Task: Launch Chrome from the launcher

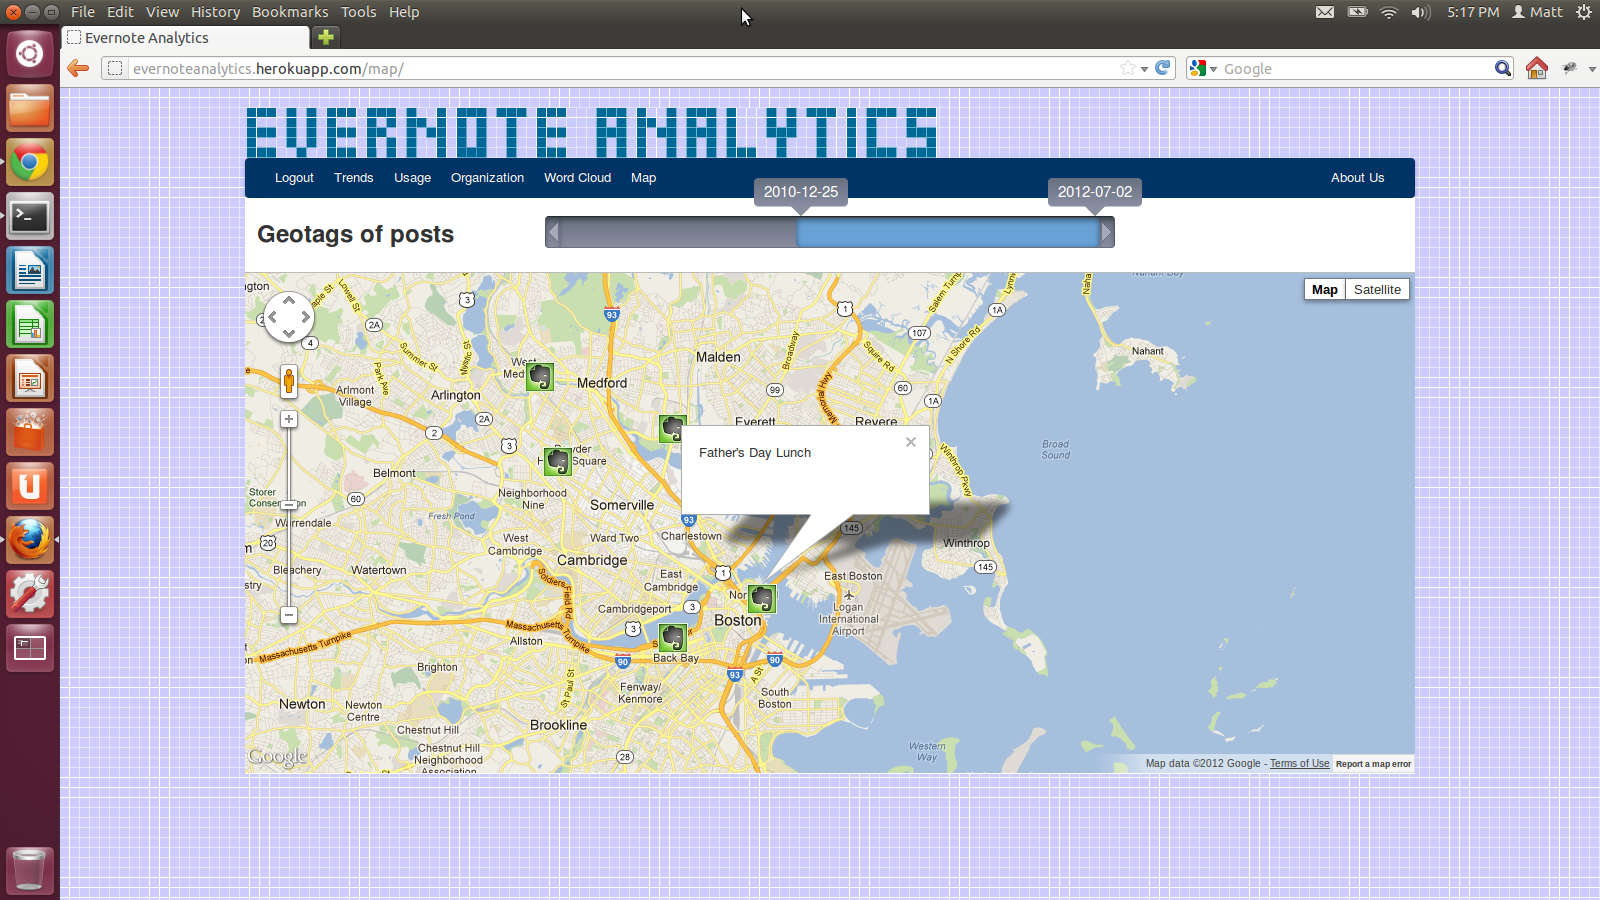Action: (30, 162)
